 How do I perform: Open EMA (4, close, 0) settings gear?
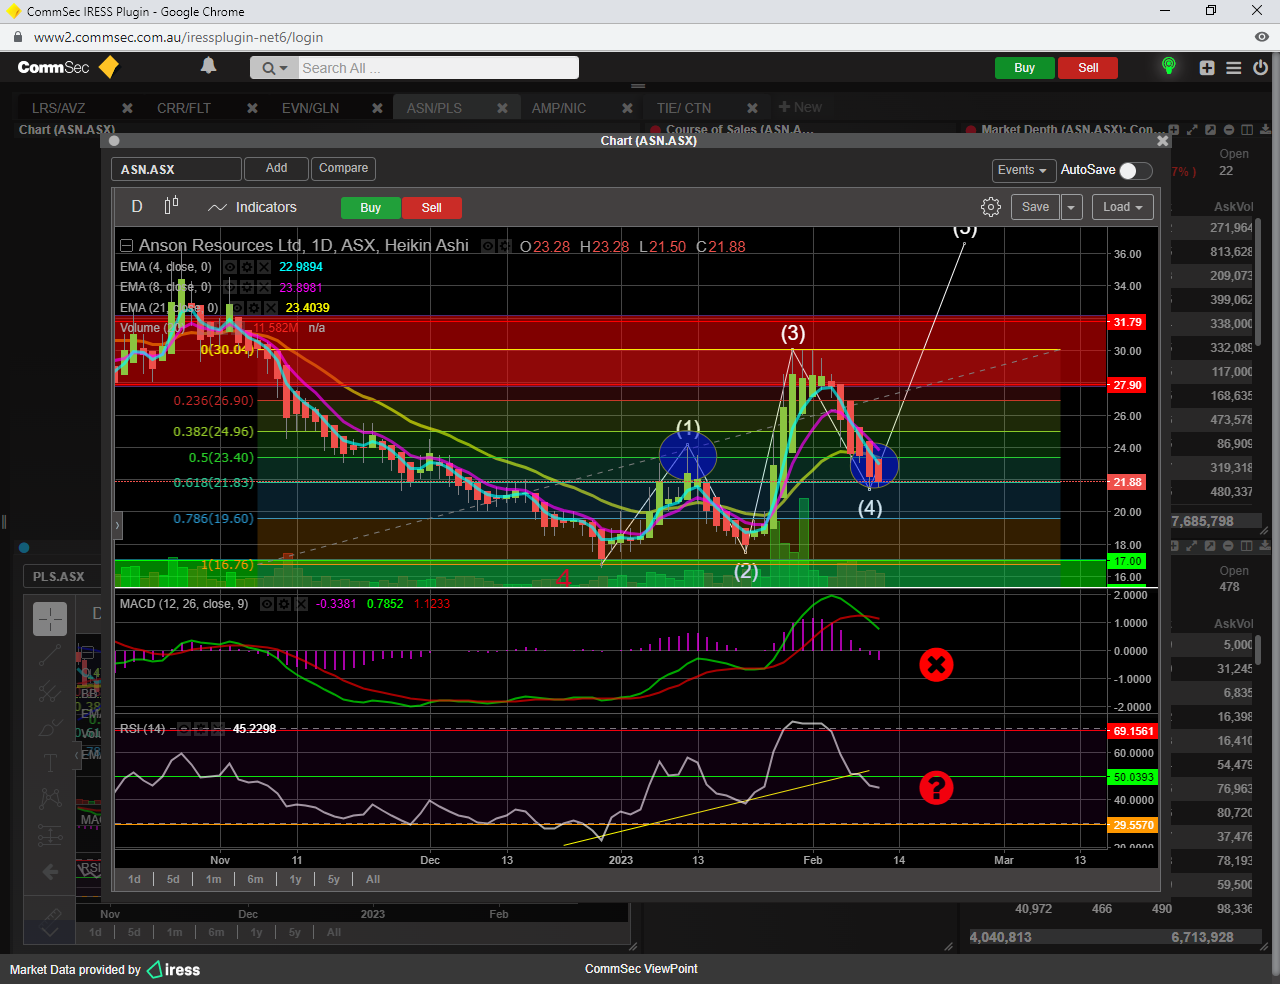click(247, 267)
